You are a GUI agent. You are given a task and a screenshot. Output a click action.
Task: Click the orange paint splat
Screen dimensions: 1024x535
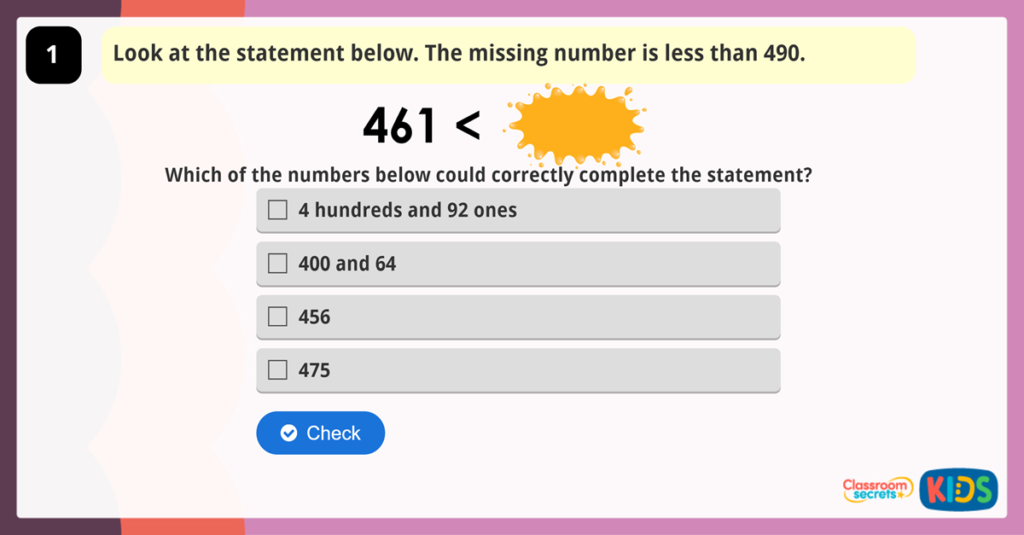pos(574,126)
